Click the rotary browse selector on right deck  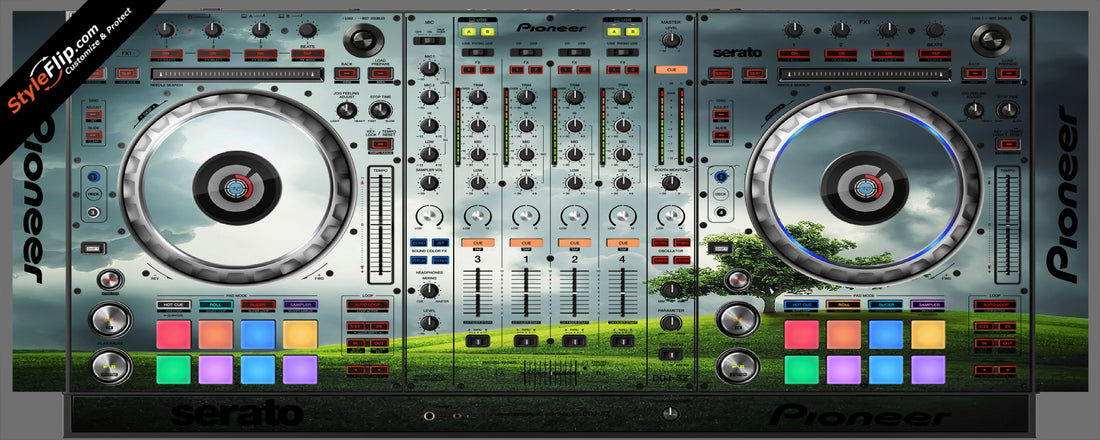coord(991,39)
